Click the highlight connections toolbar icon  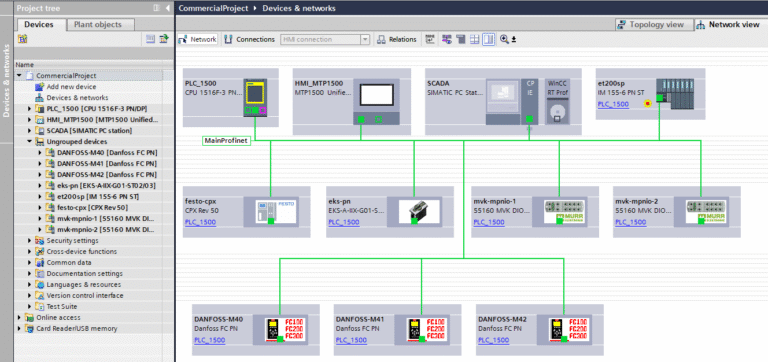pos(447,40)
